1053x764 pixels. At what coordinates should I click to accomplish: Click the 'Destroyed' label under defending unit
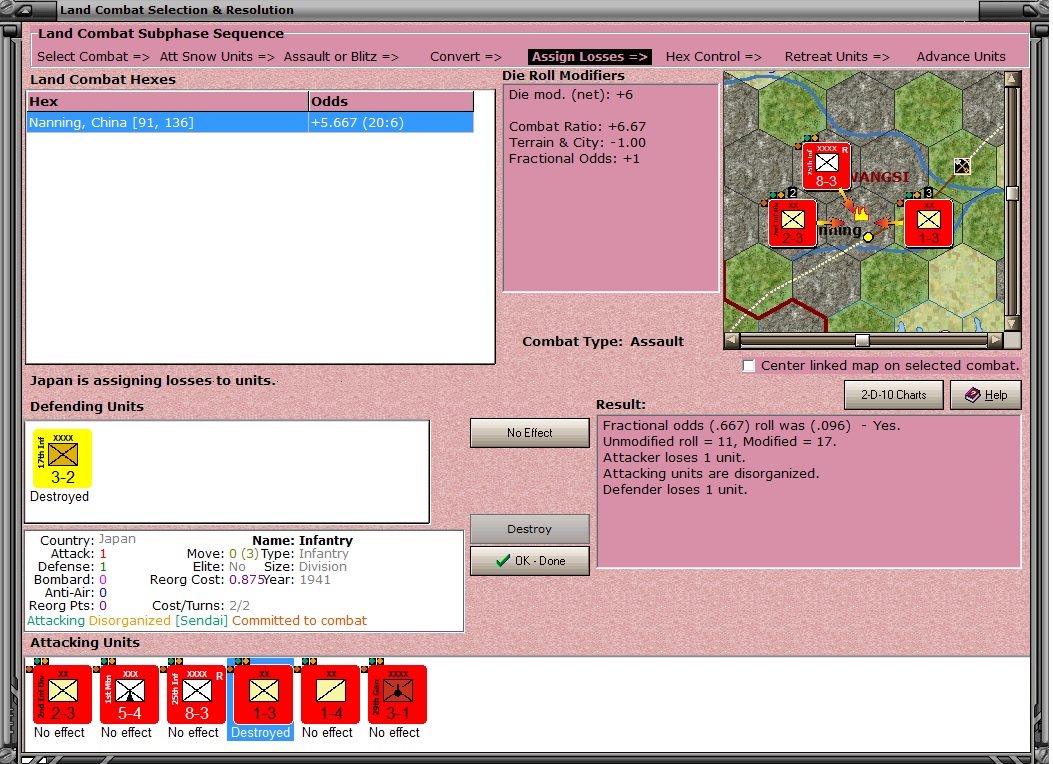[x=59, y=497]
